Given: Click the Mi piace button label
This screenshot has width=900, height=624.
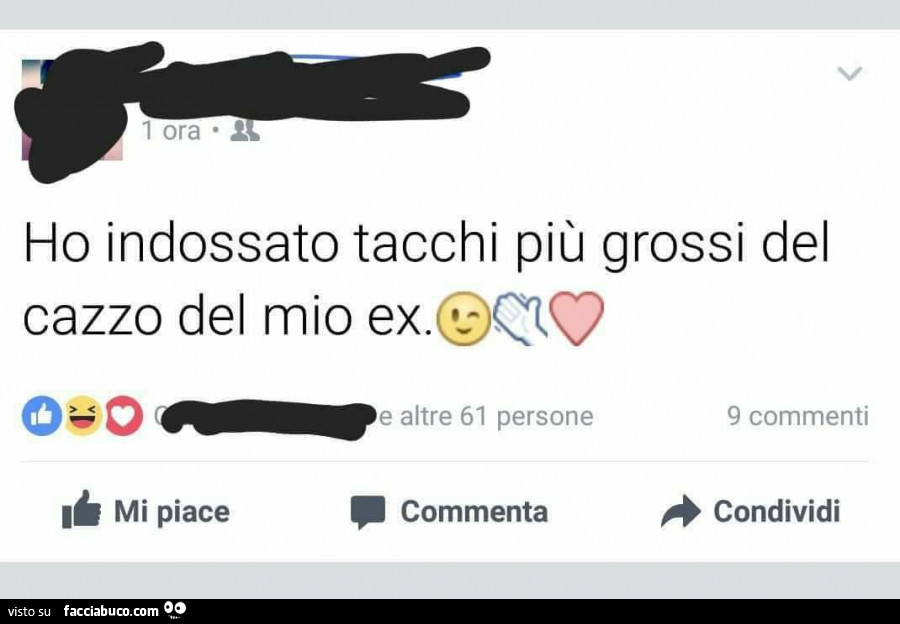Looking at the screenshot, I should [x=172, y=511].
